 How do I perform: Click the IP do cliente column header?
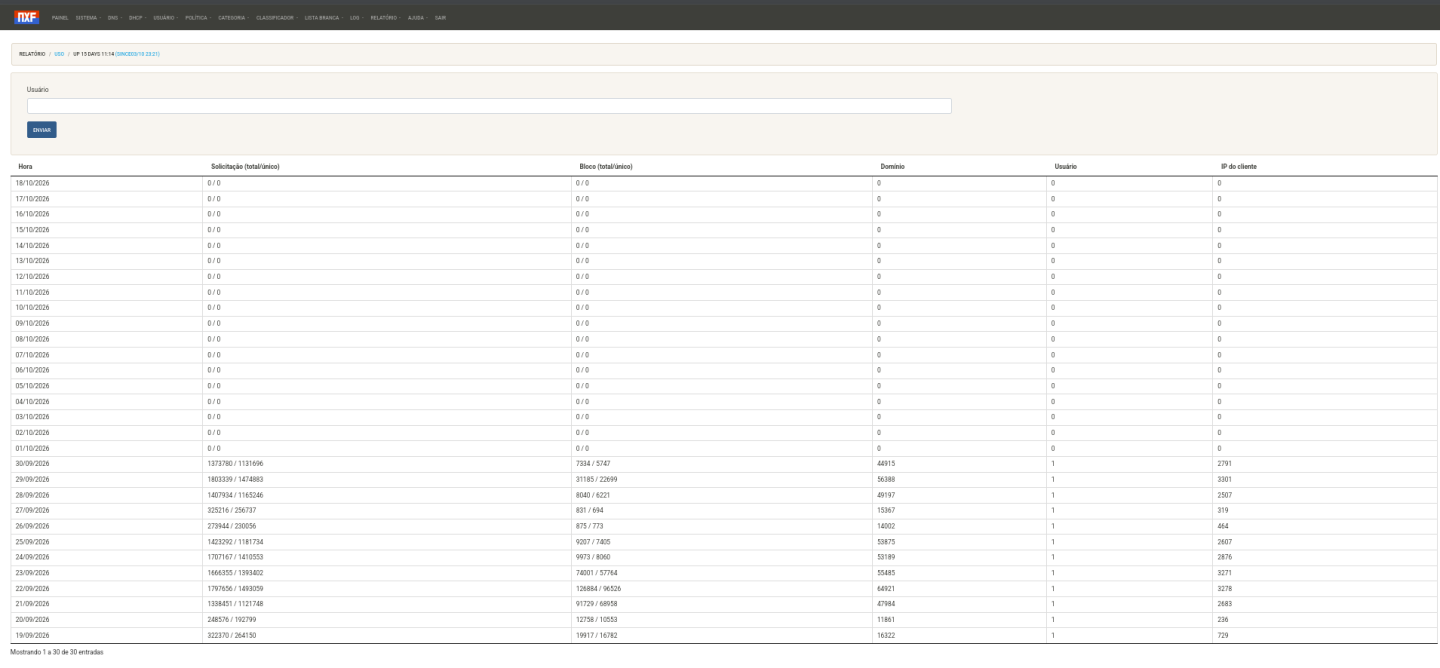(x=1239, y=166)
